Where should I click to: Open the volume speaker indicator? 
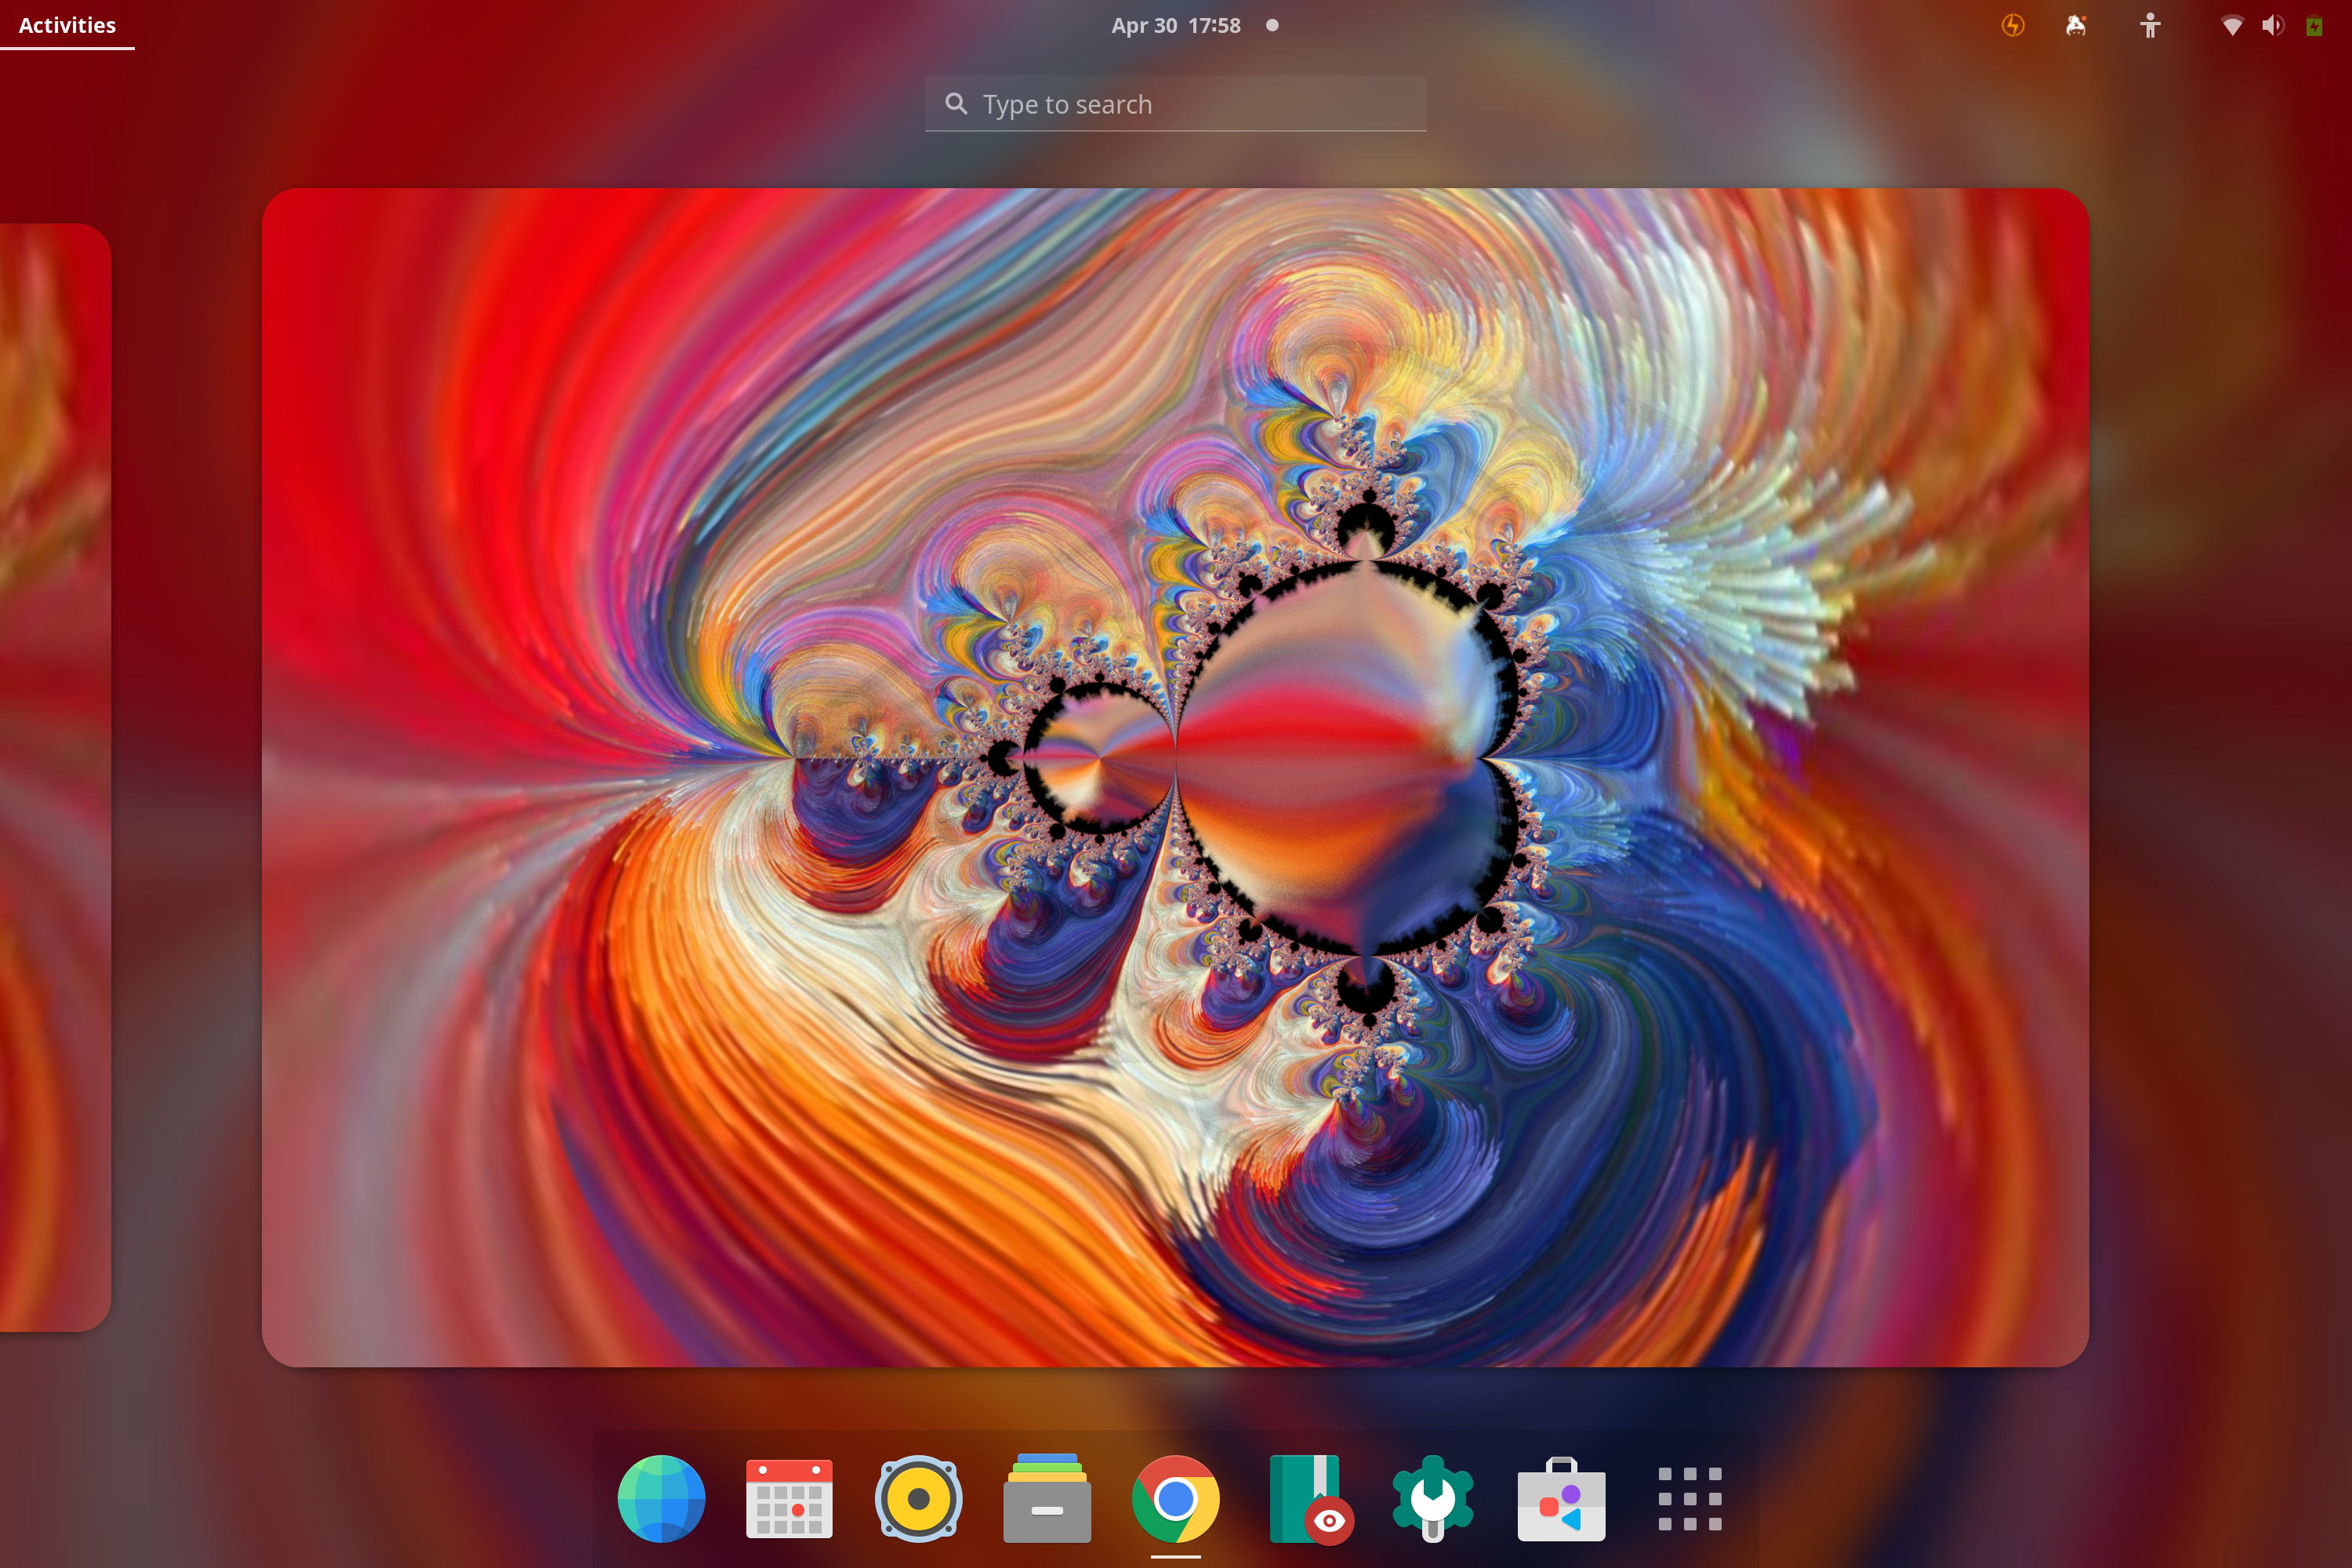tap(2272, 25)
